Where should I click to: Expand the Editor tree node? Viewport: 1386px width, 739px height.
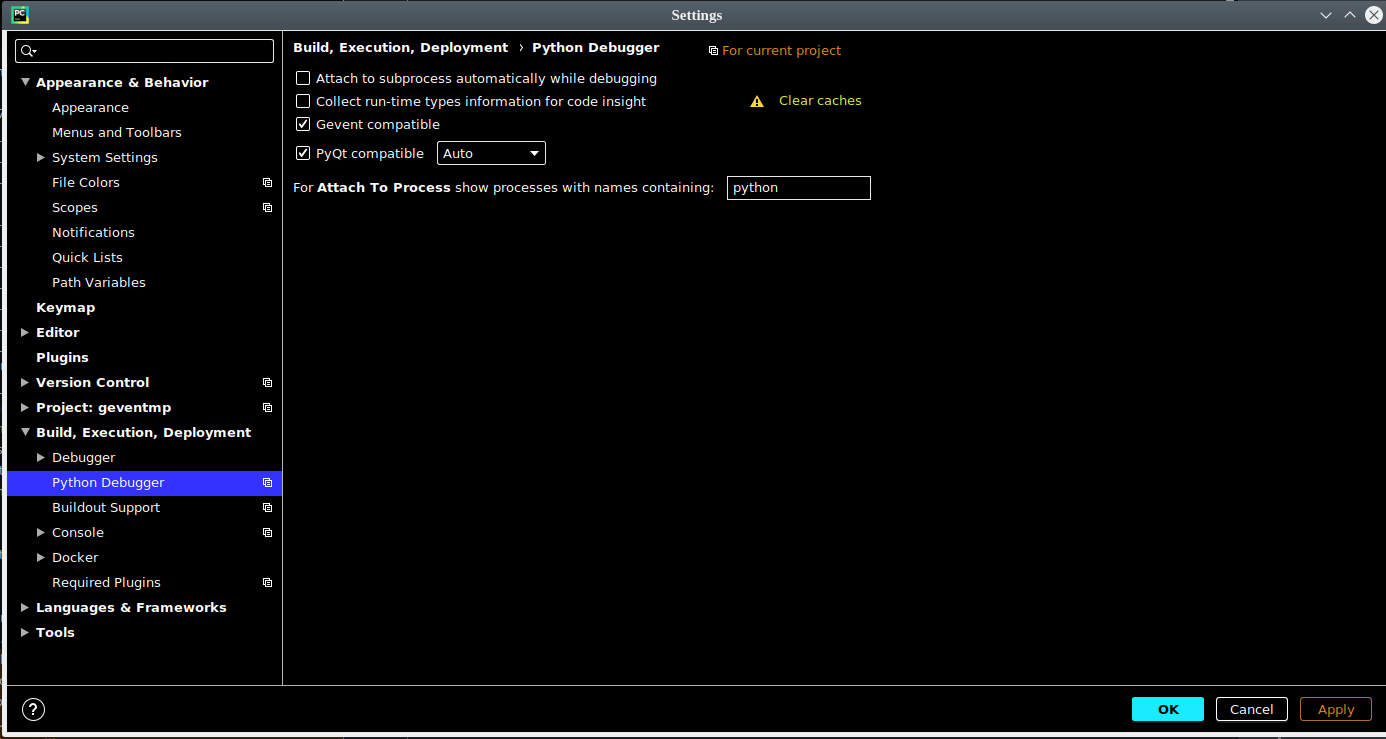[x=25, y=332]
